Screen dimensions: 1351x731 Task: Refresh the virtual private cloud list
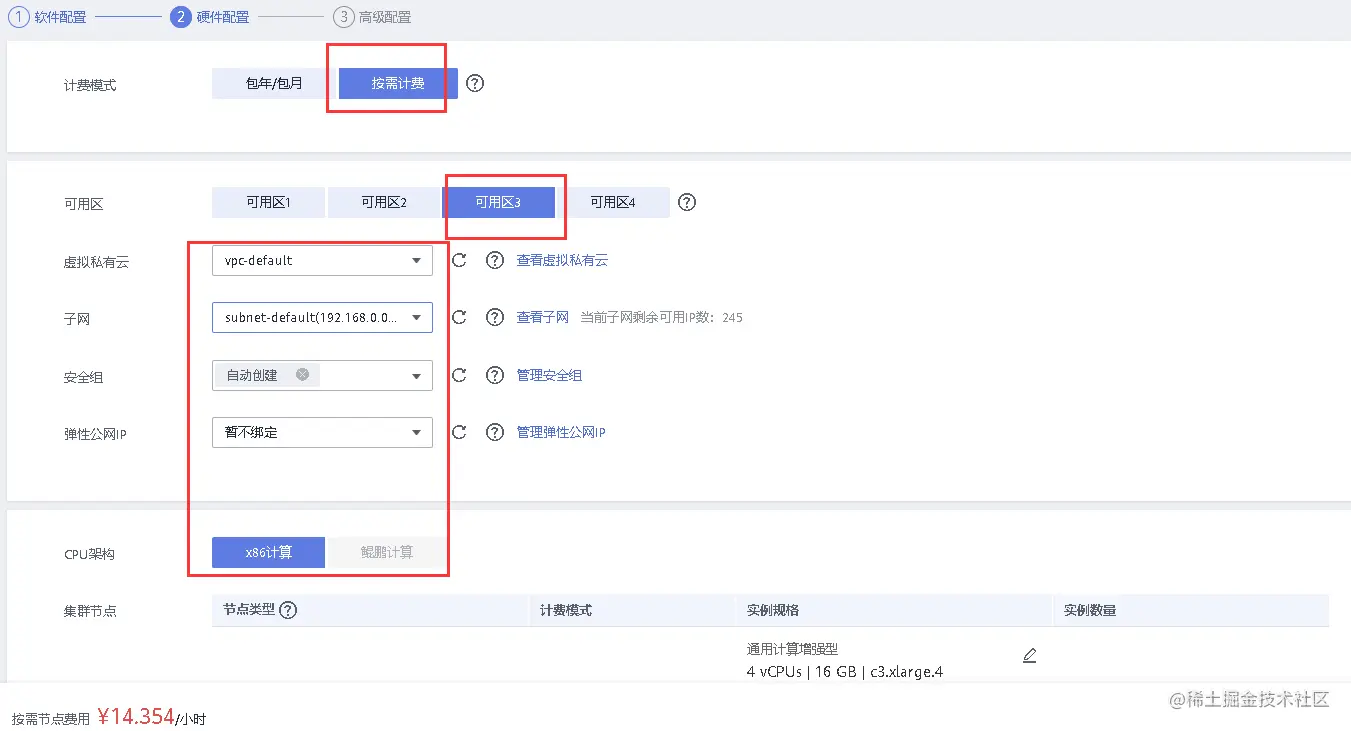[459, 260]
